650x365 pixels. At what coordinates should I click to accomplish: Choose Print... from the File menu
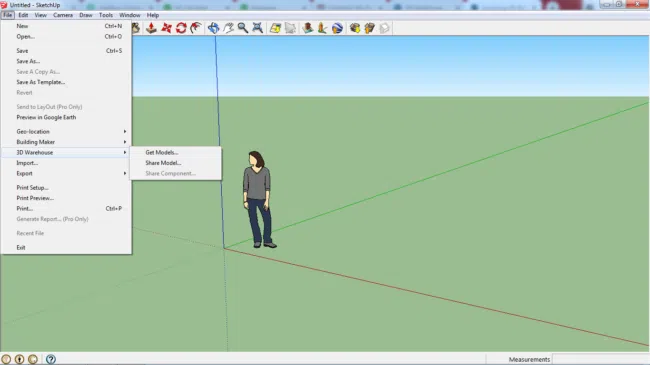coord(66,209)
